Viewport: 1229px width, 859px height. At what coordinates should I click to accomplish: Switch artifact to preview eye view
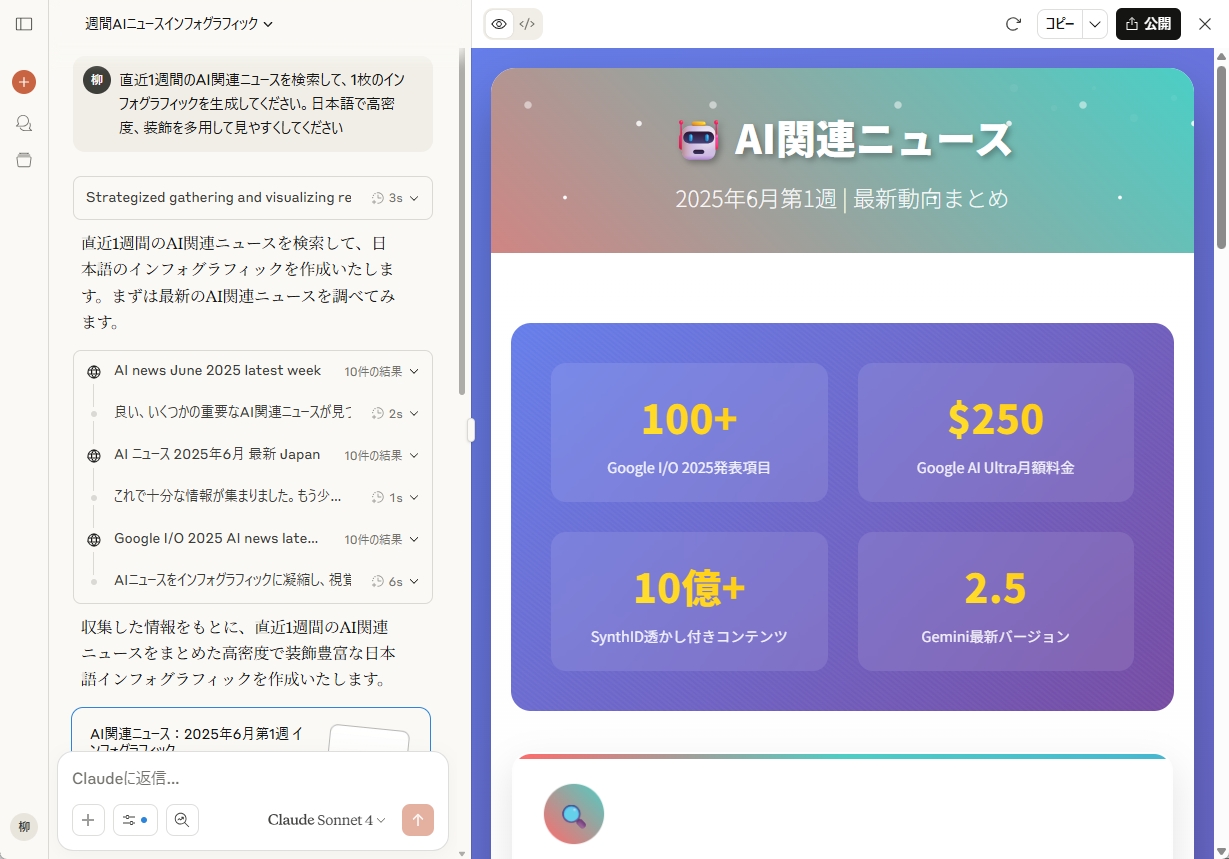click(499, 24)
